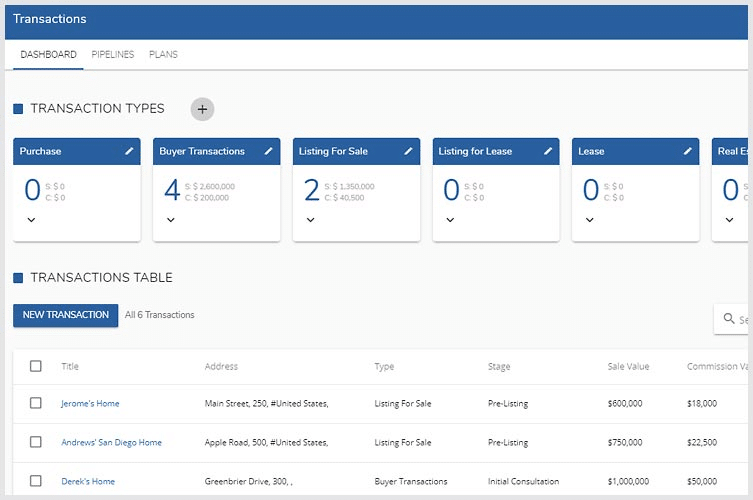753x500 pixels.
Task: Check the box for Jerome's Home
Action: pos(36,403)
